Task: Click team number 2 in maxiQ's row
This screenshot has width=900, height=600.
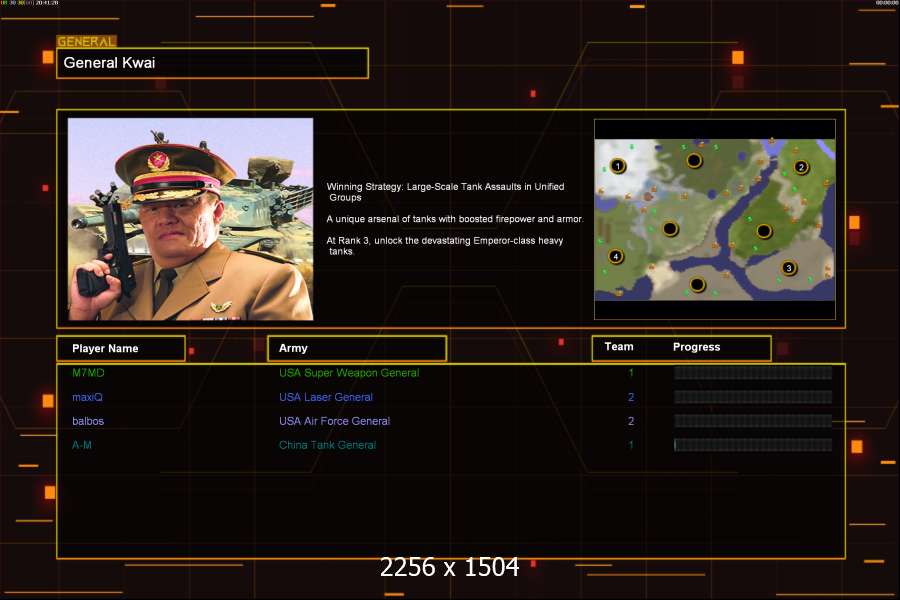Action: 631,397
